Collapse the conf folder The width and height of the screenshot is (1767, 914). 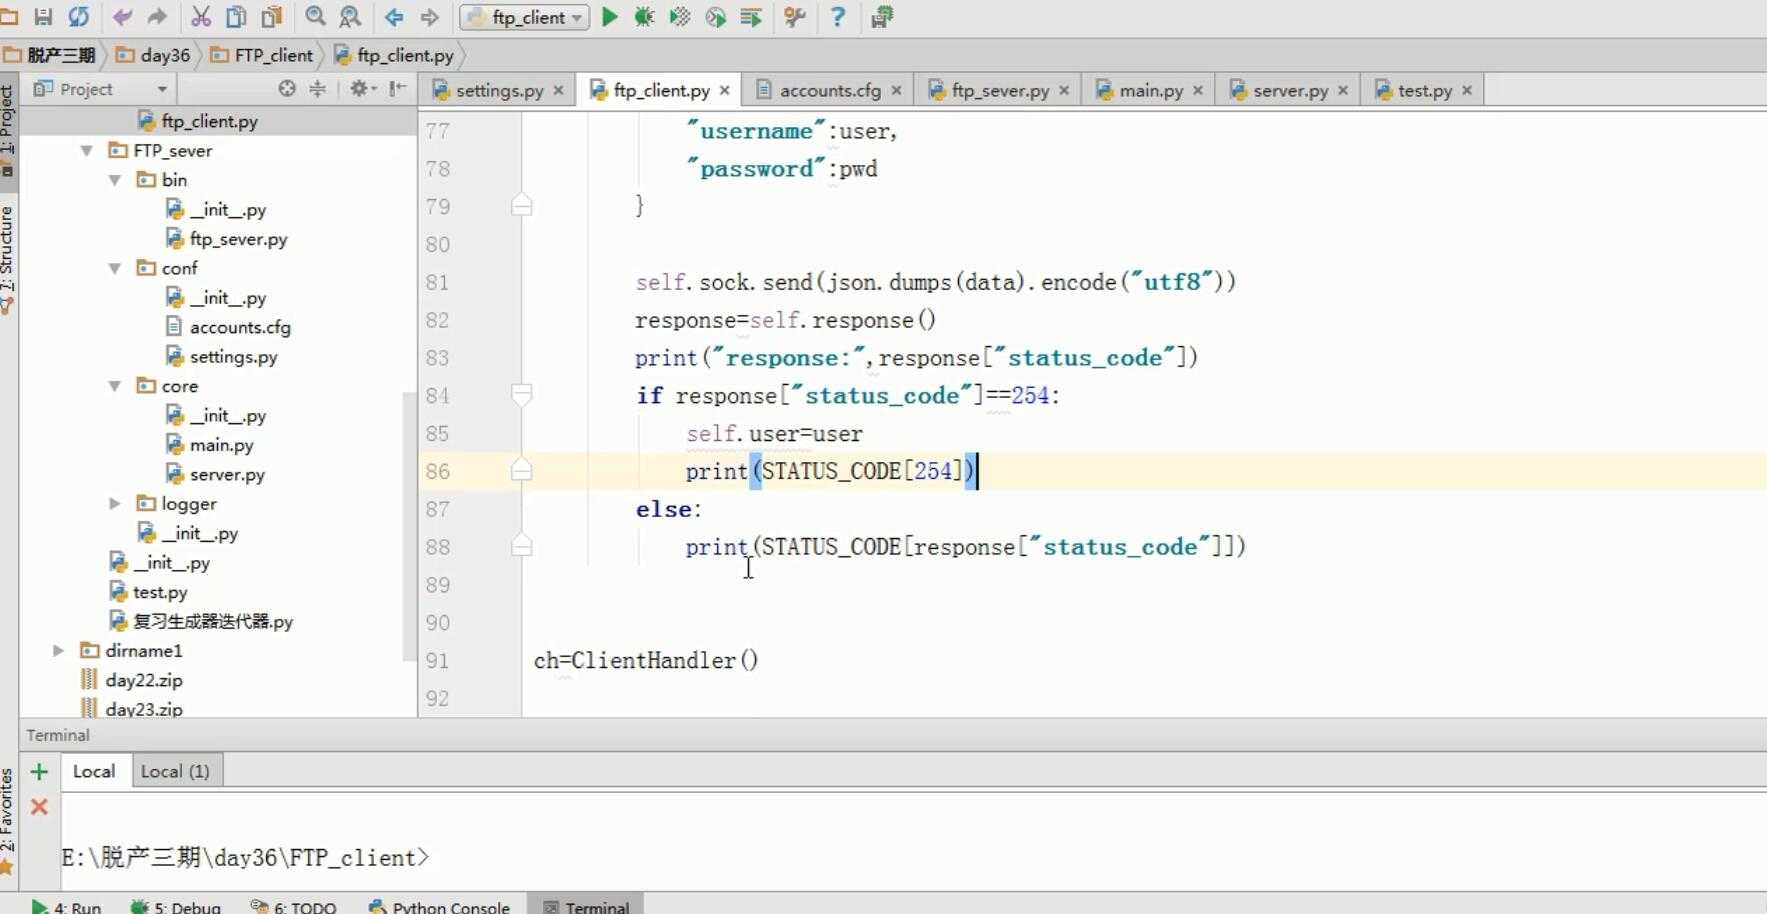pos(115,268)
